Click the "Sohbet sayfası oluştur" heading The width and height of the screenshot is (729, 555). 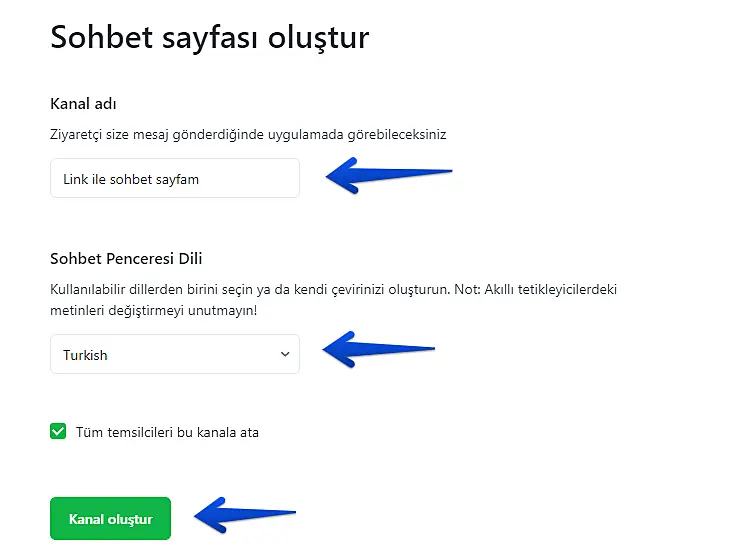209,38
